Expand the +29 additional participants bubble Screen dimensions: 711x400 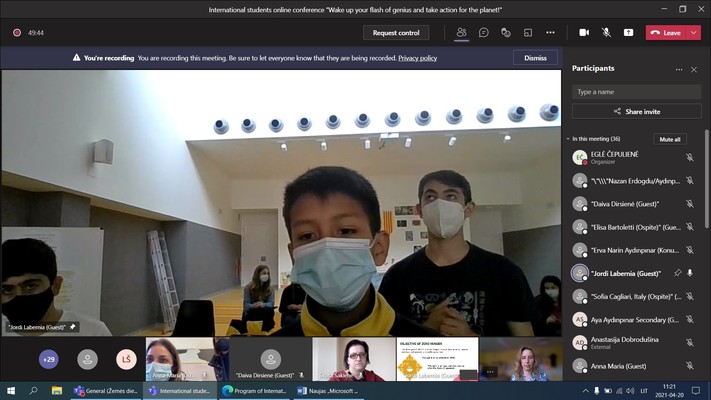[x=48, y=359]
